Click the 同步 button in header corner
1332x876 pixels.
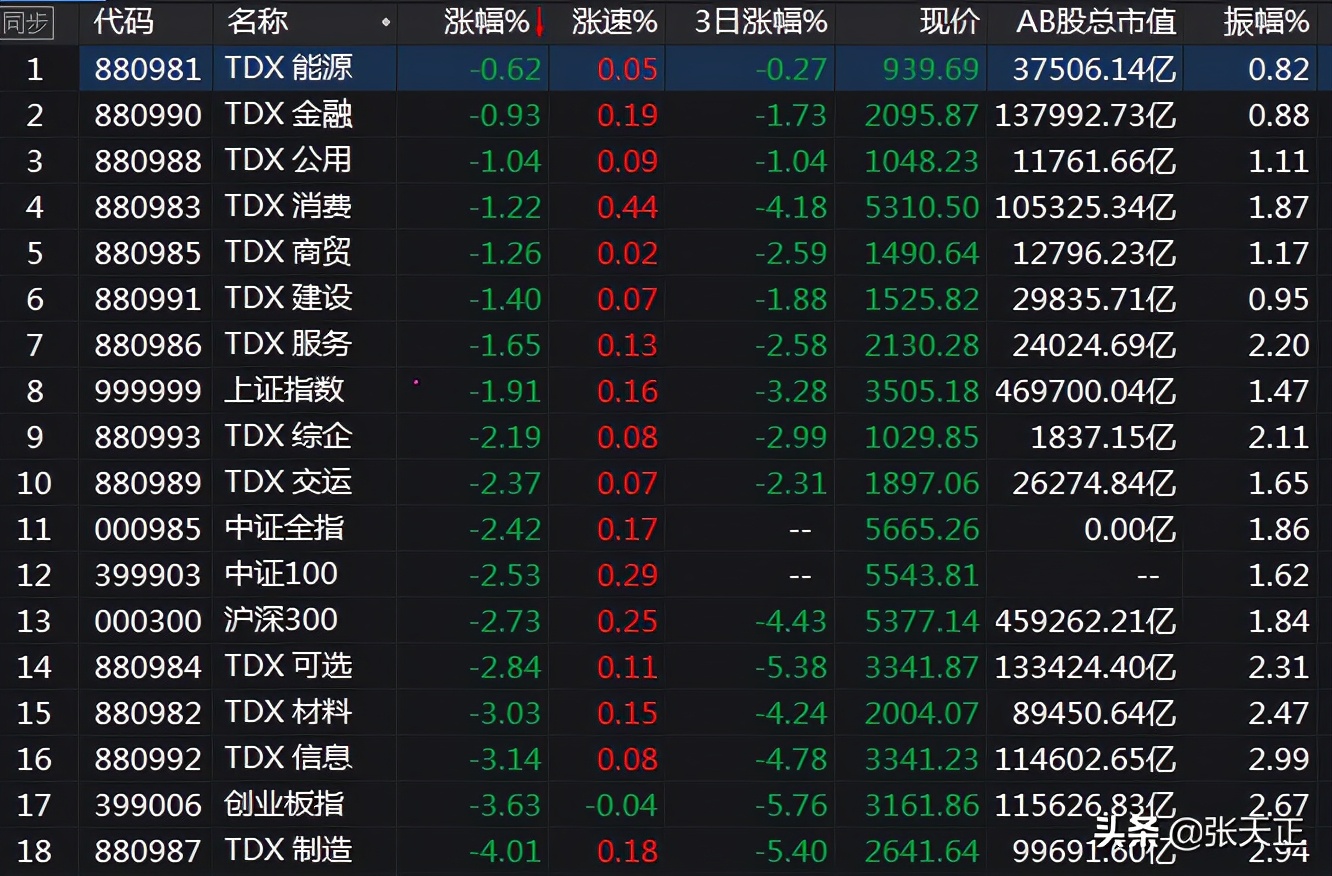click(x=26, y=22)
